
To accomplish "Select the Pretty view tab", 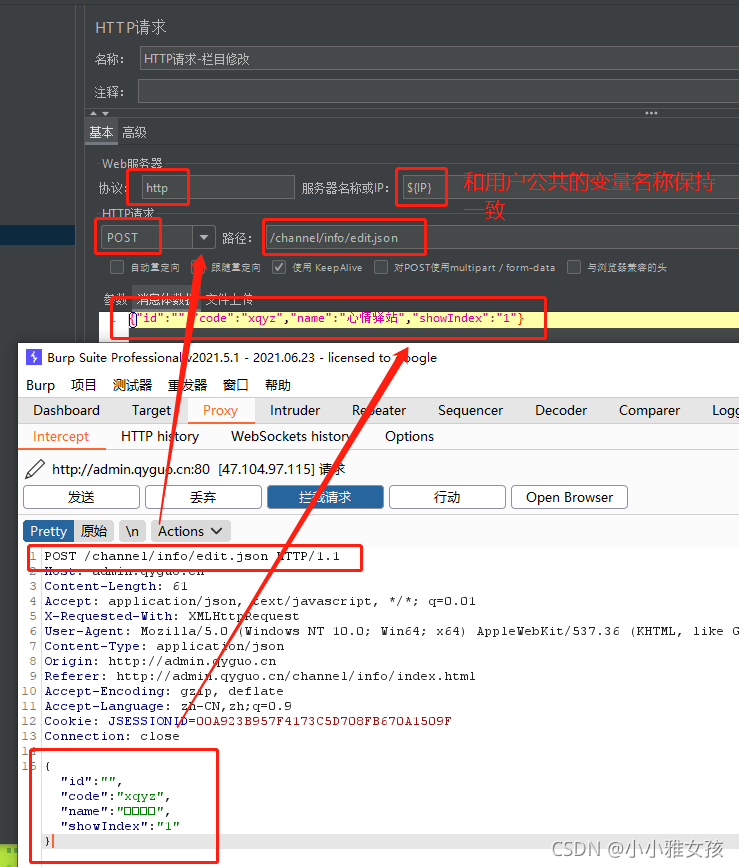I will 49,531.
